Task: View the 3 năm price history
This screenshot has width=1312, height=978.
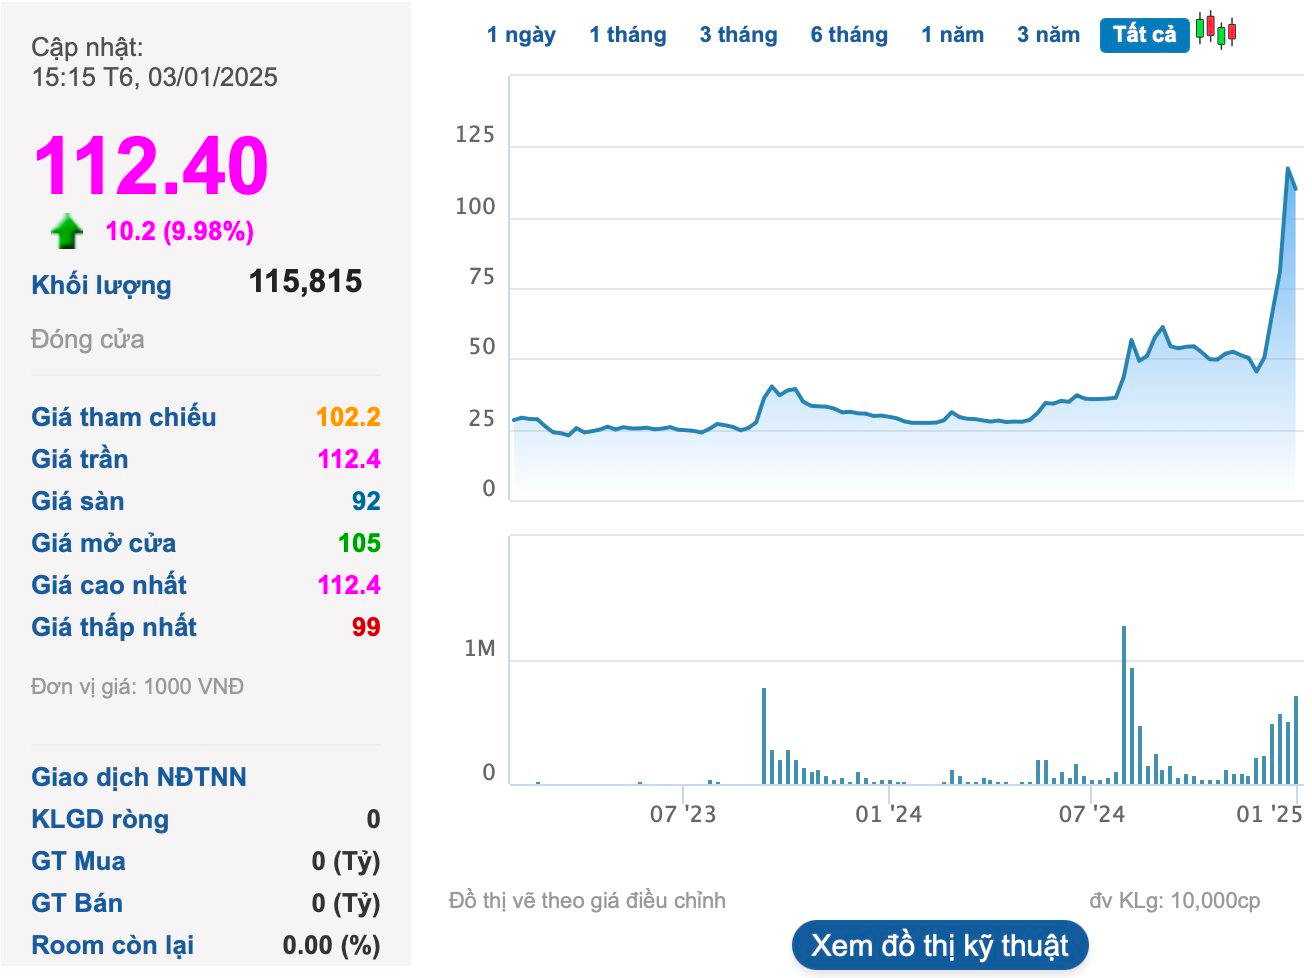Action: click(1048, 35)
